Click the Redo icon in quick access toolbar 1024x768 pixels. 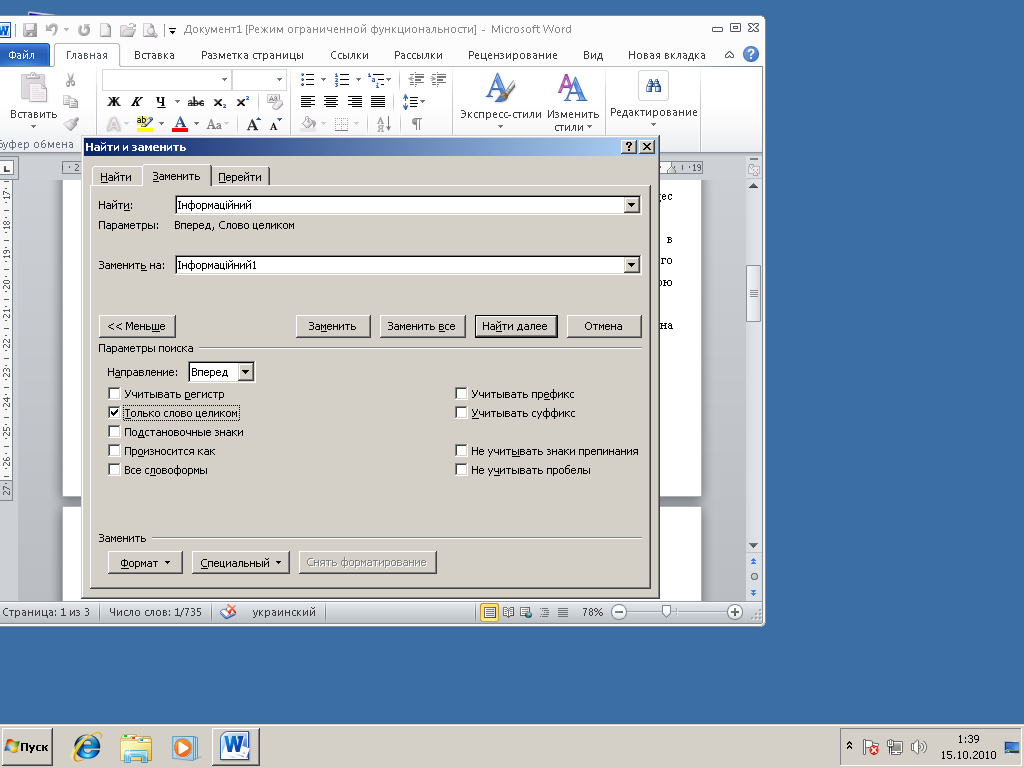pyautogui.click(x=84, y=29)
